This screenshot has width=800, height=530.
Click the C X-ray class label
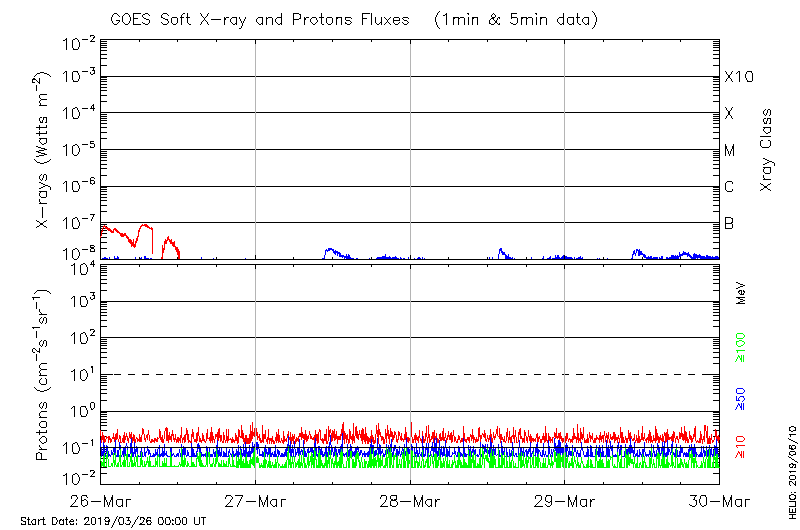pyautogui.click(x=730, y=187)
